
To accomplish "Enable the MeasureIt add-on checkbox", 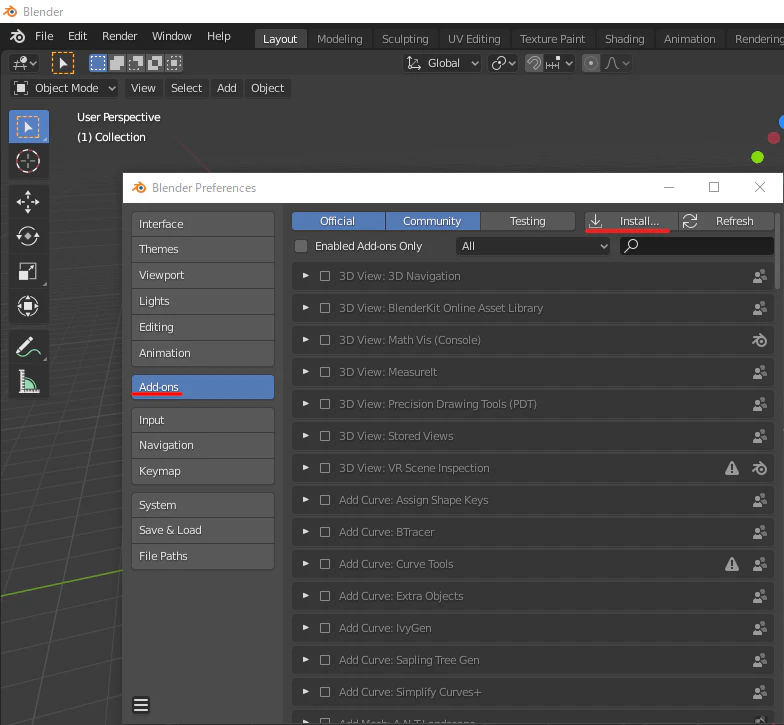I will pos(325,372).
